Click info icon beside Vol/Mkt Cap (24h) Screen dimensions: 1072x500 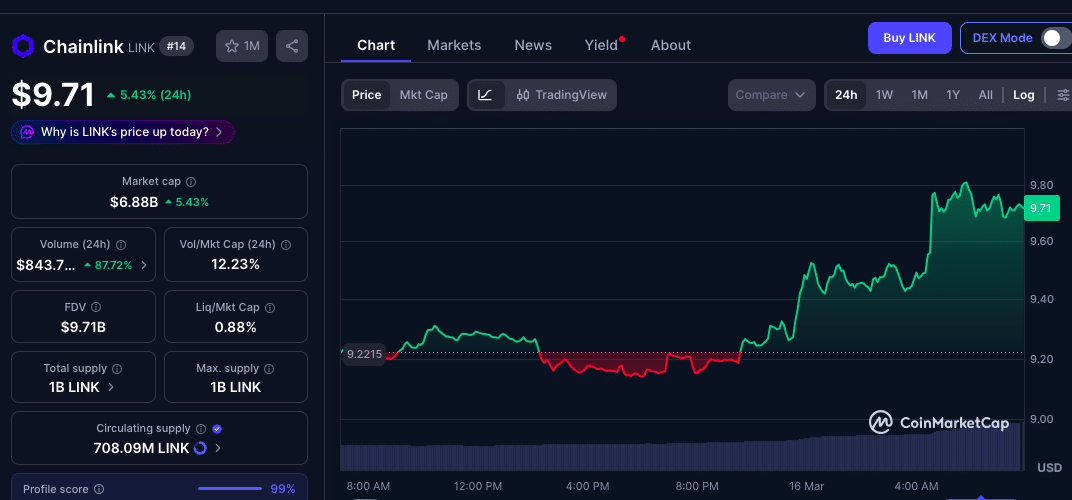(286, 244)
